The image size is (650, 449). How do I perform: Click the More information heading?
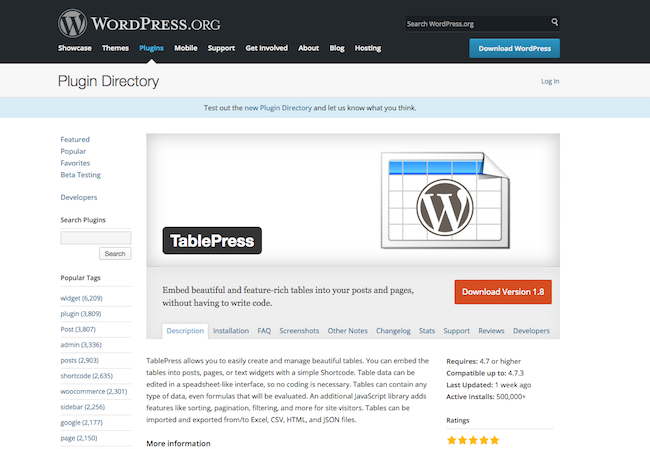coord(178,443)
